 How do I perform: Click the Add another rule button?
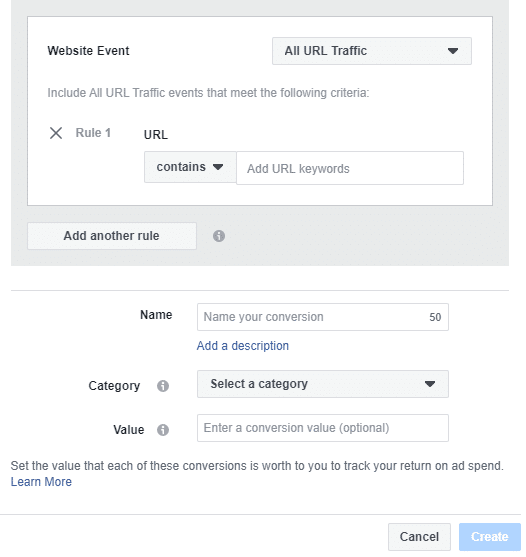coord(112,236)
